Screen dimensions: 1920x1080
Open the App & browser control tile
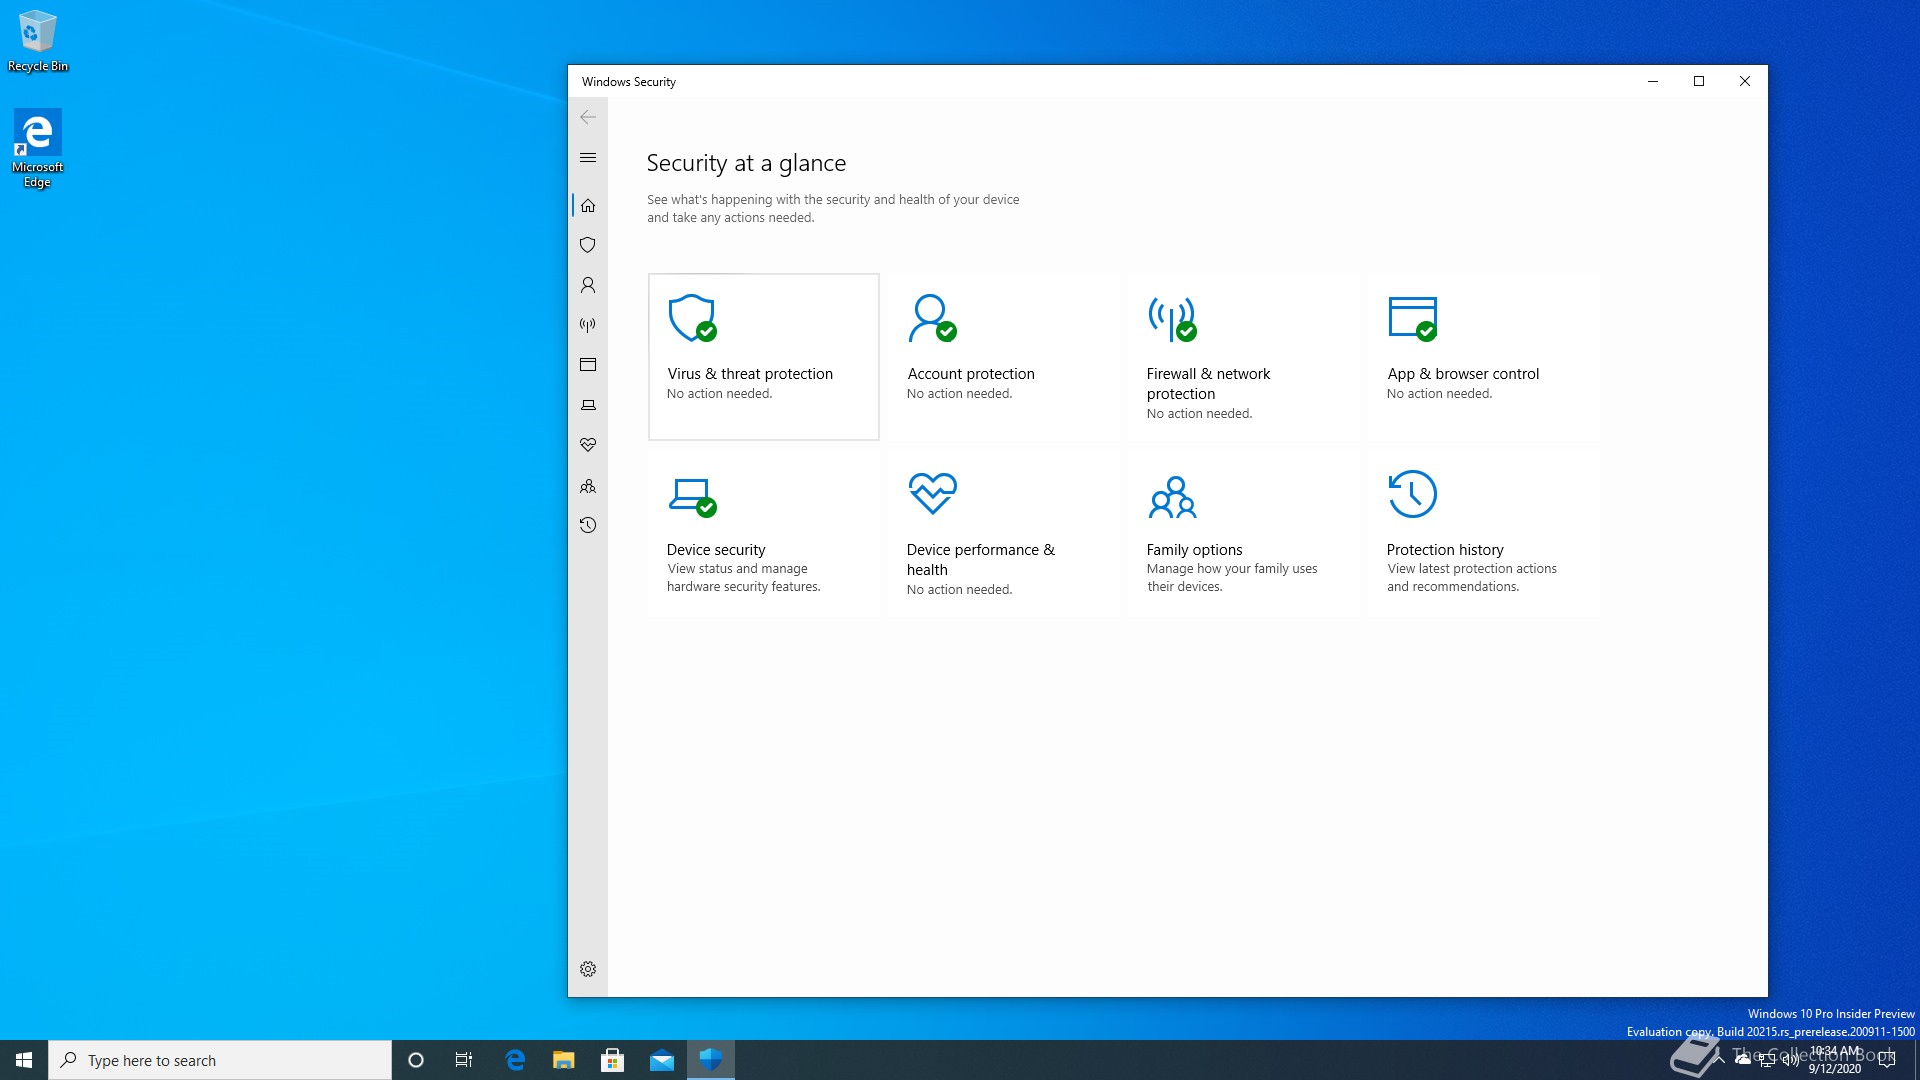click(x=1484, y=357)
